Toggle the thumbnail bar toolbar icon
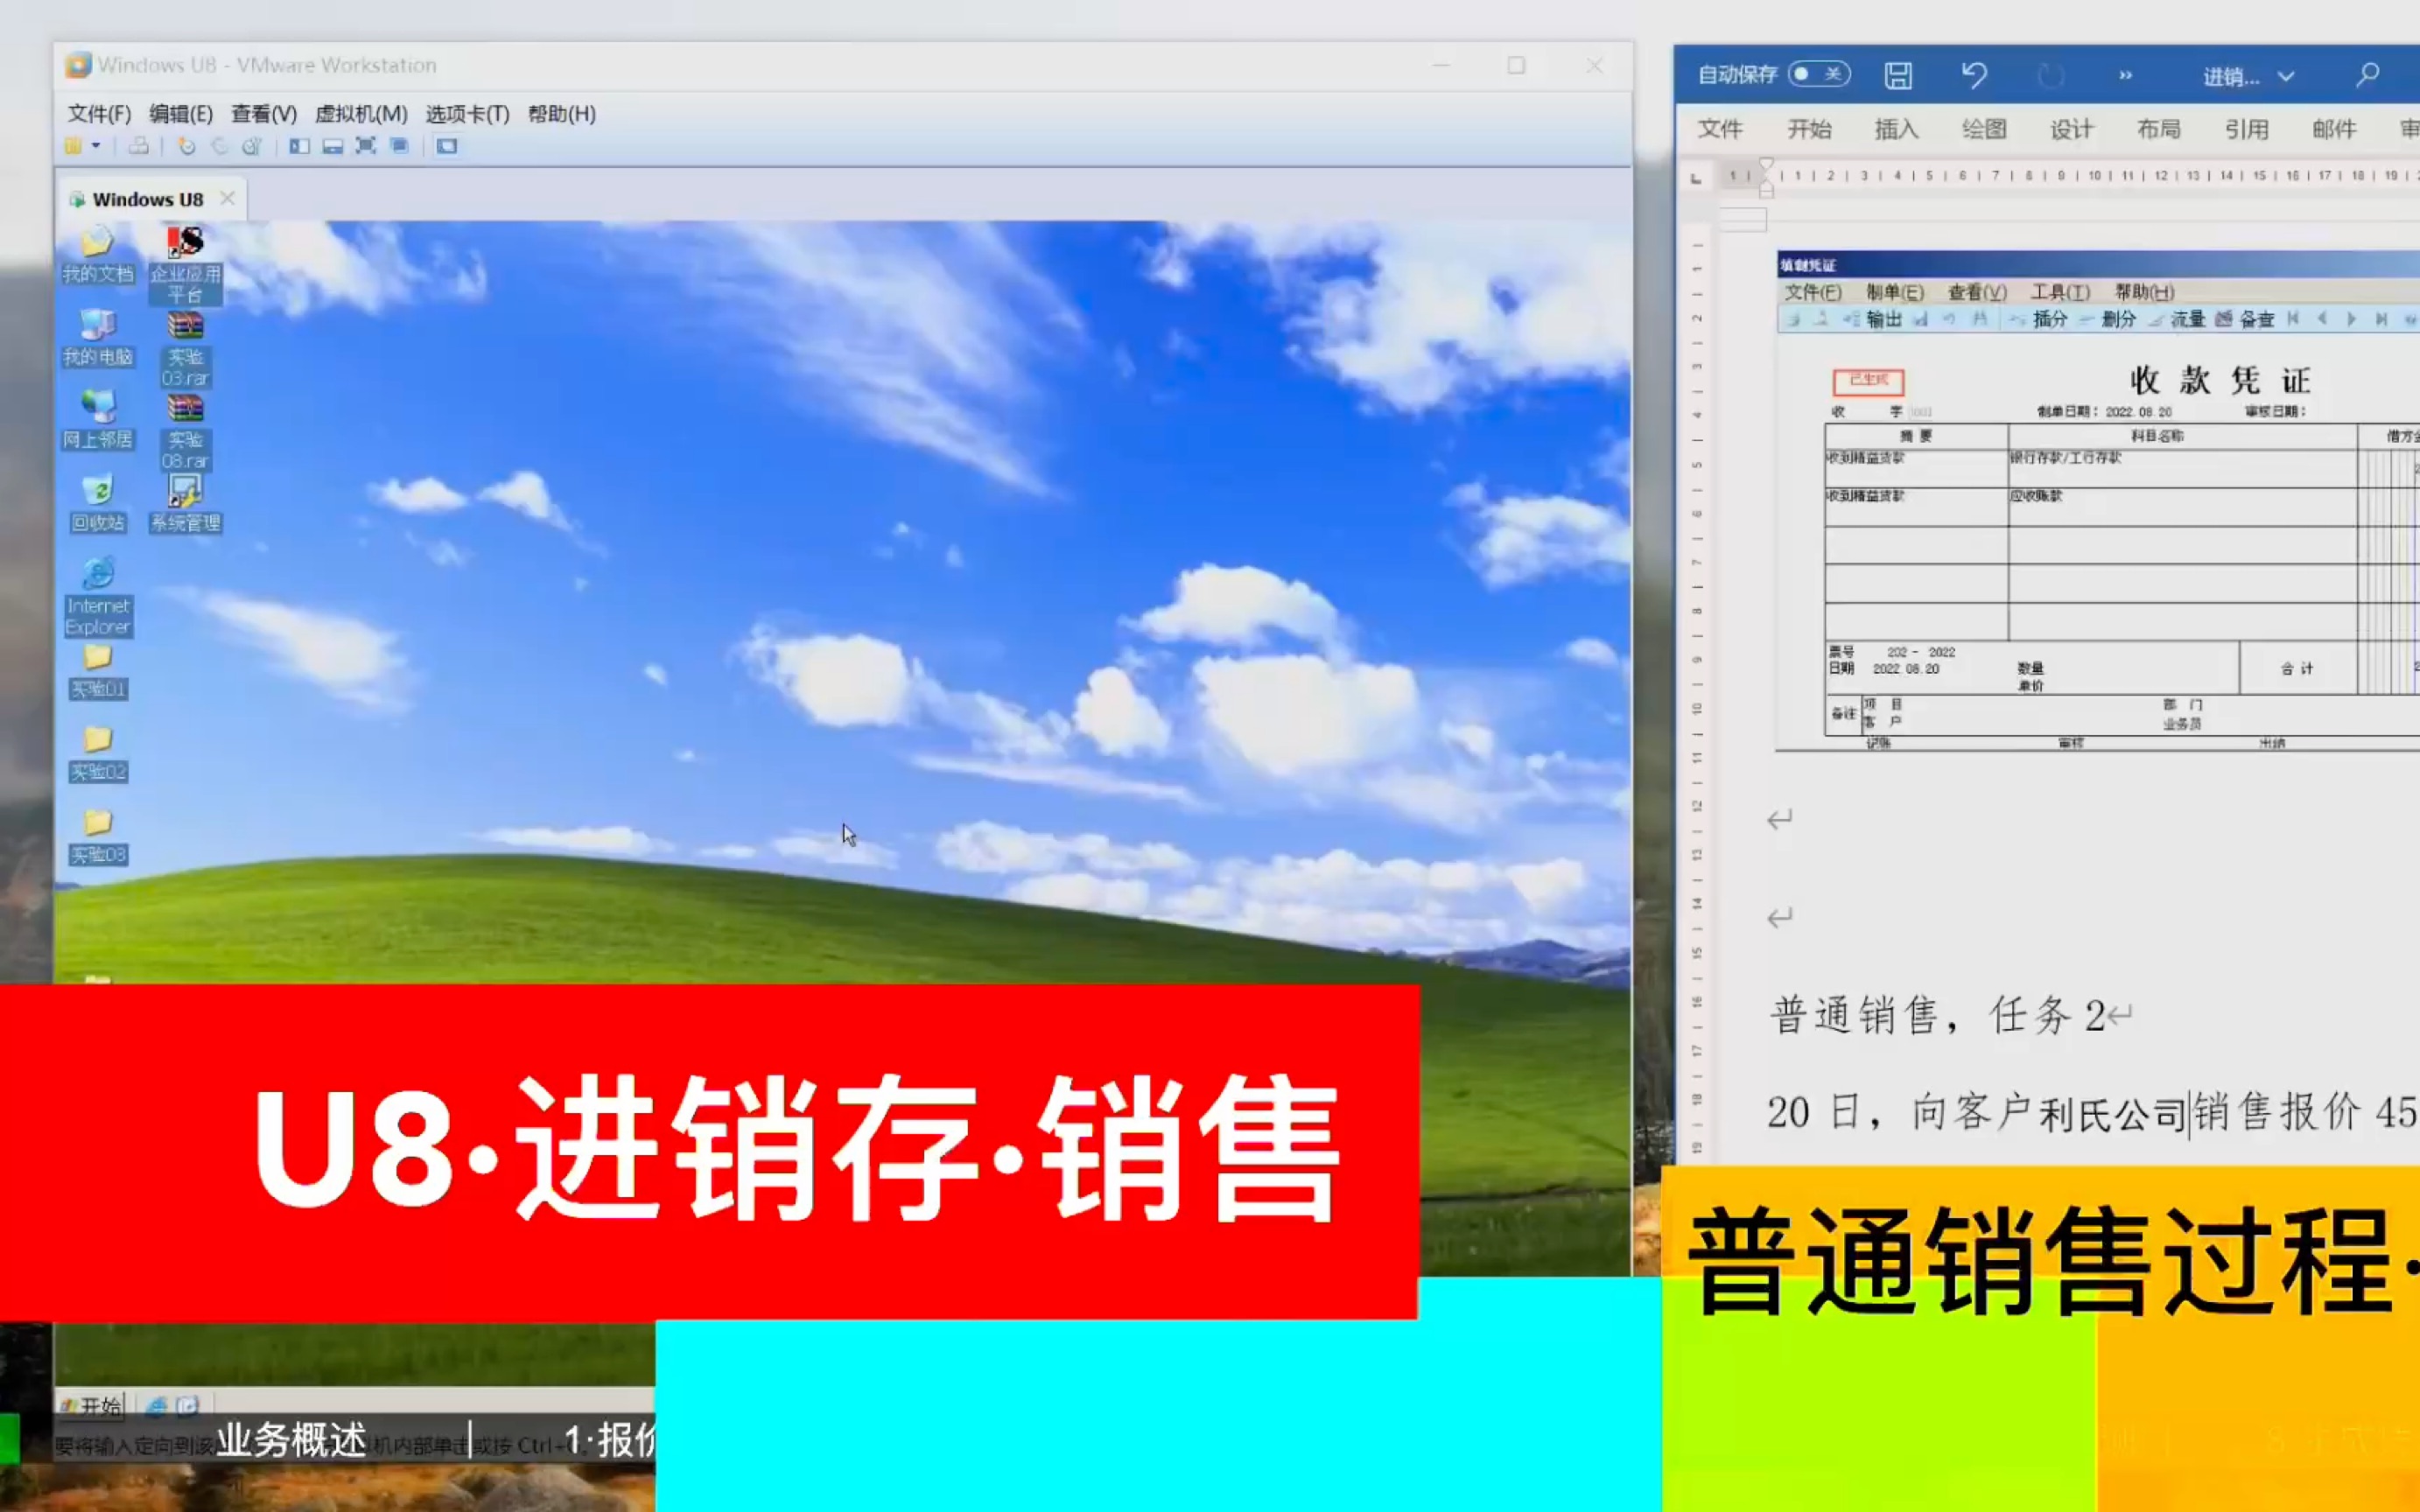Screen dimensions: 2420x1512 (333, 146)
